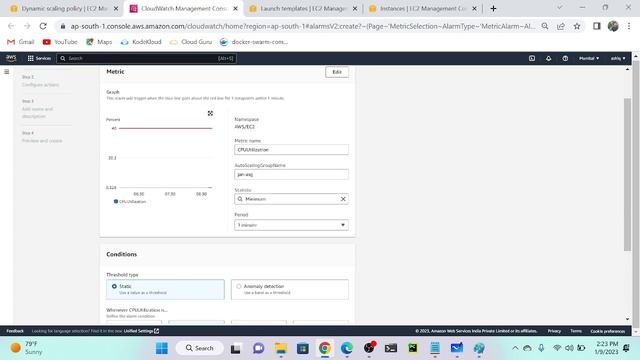Screen dimensions: 640x360
Task: Open Task View on taskbar
Action: pyautogui.click(x=236, y=348)
